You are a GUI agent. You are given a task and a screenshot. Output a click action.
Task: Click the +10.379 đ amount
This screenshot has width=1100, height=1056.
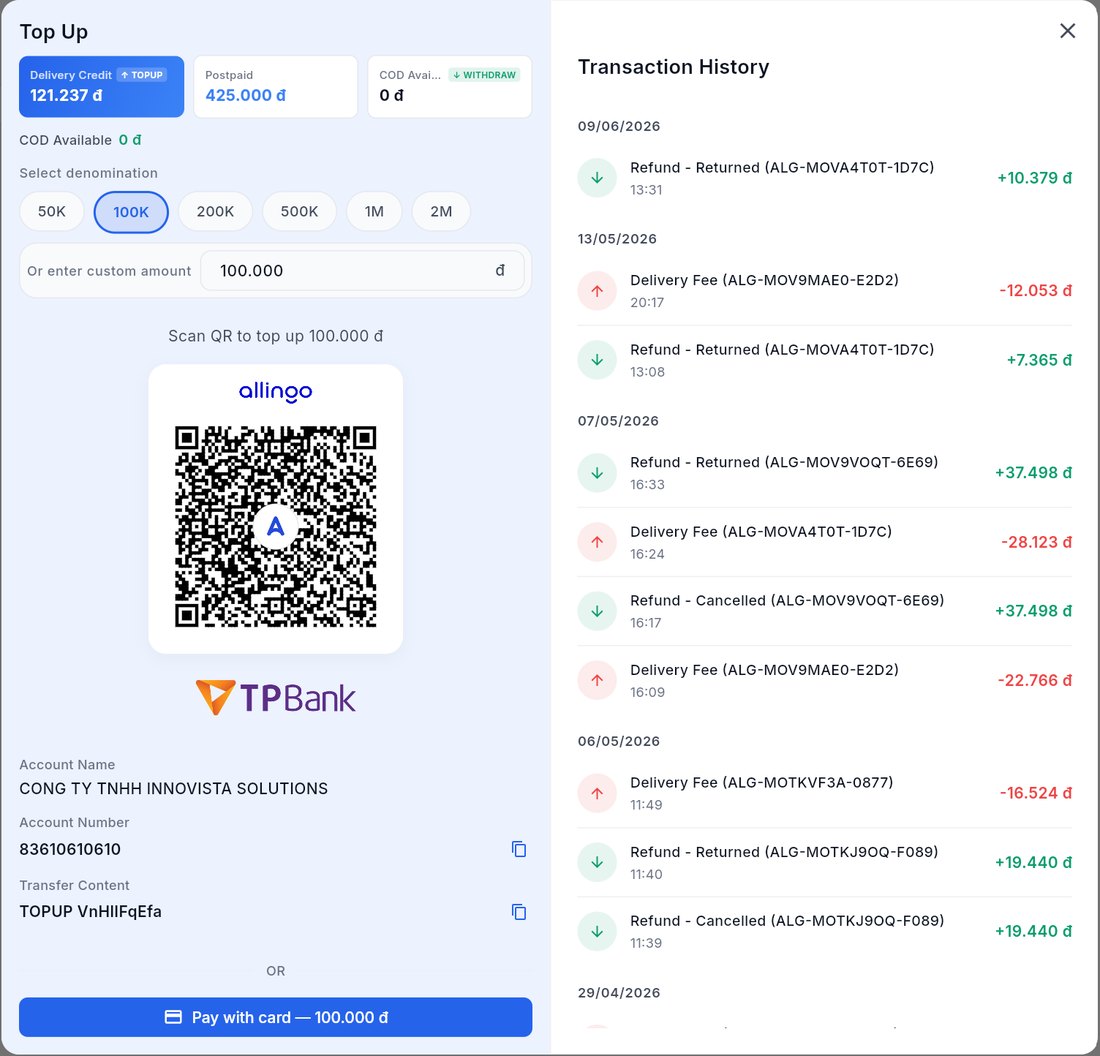(x=1035, y=178)
